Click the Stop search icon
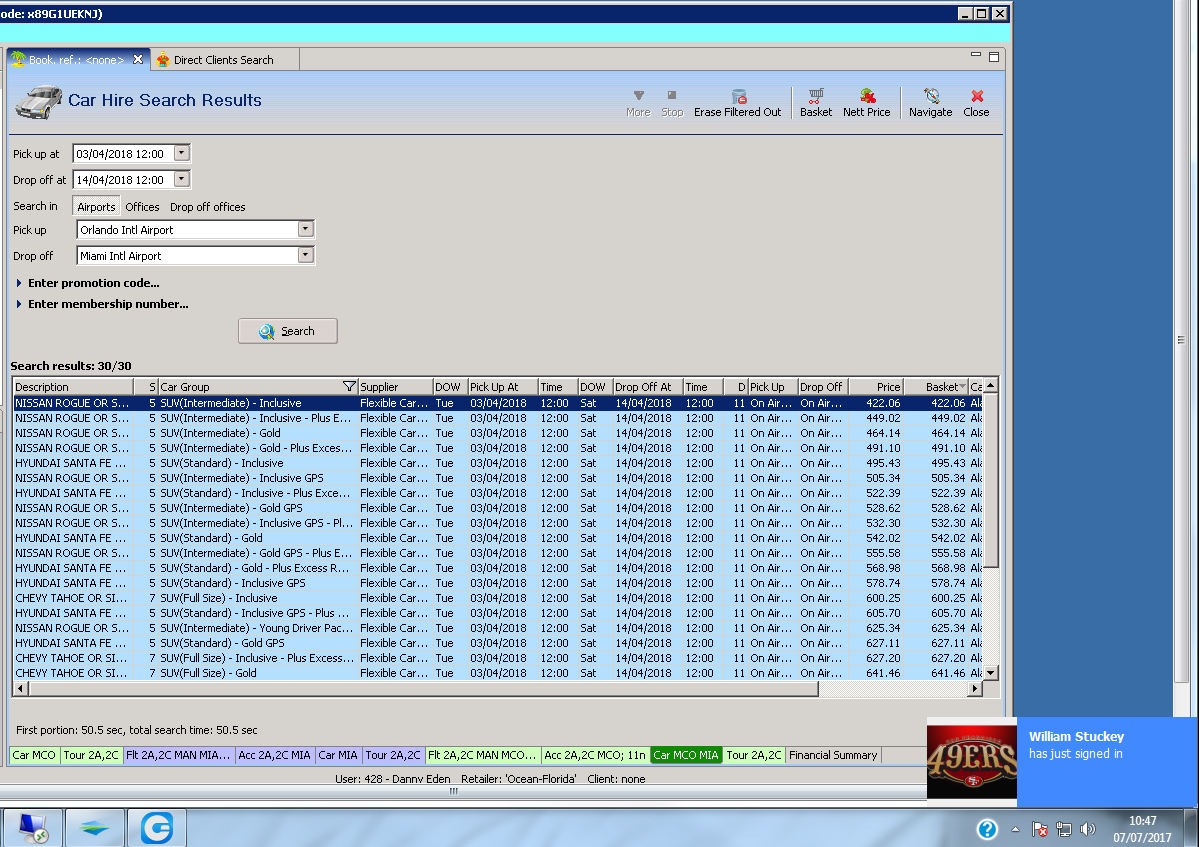This screenshot has height=847, width=1199. tap(672, 102)
